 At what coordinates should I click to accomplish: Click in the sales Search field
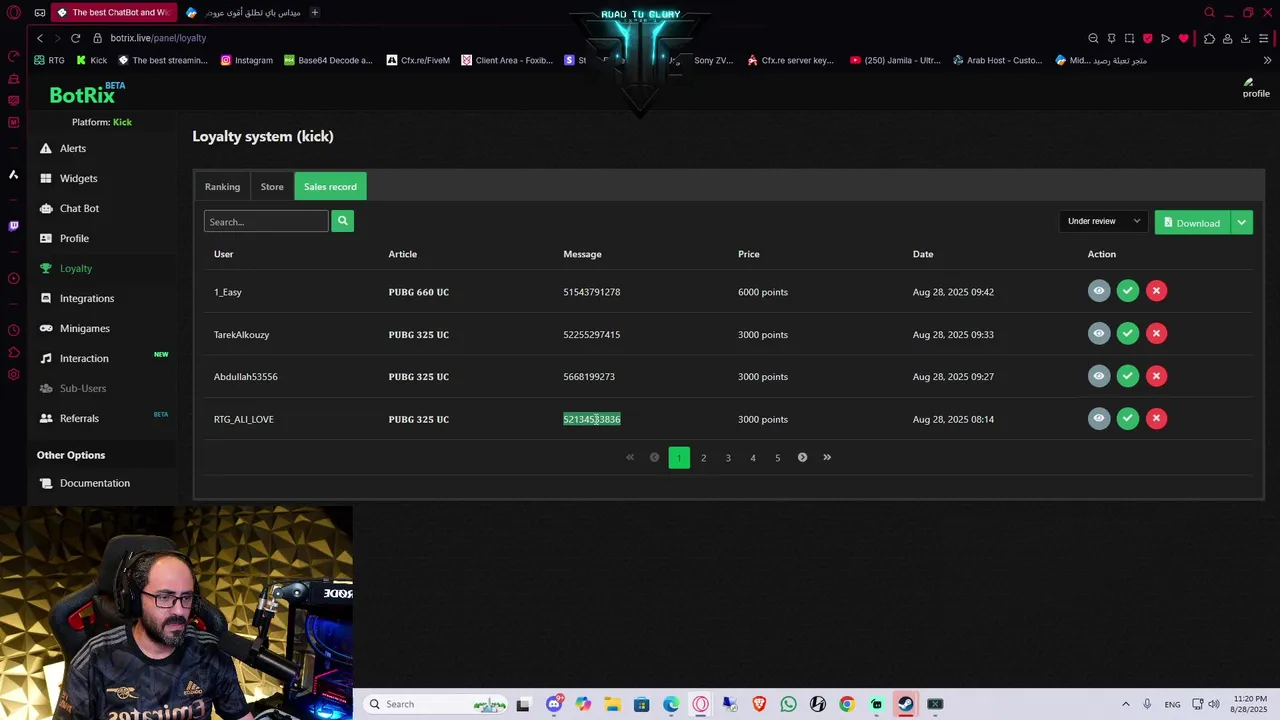pos(266,221)
